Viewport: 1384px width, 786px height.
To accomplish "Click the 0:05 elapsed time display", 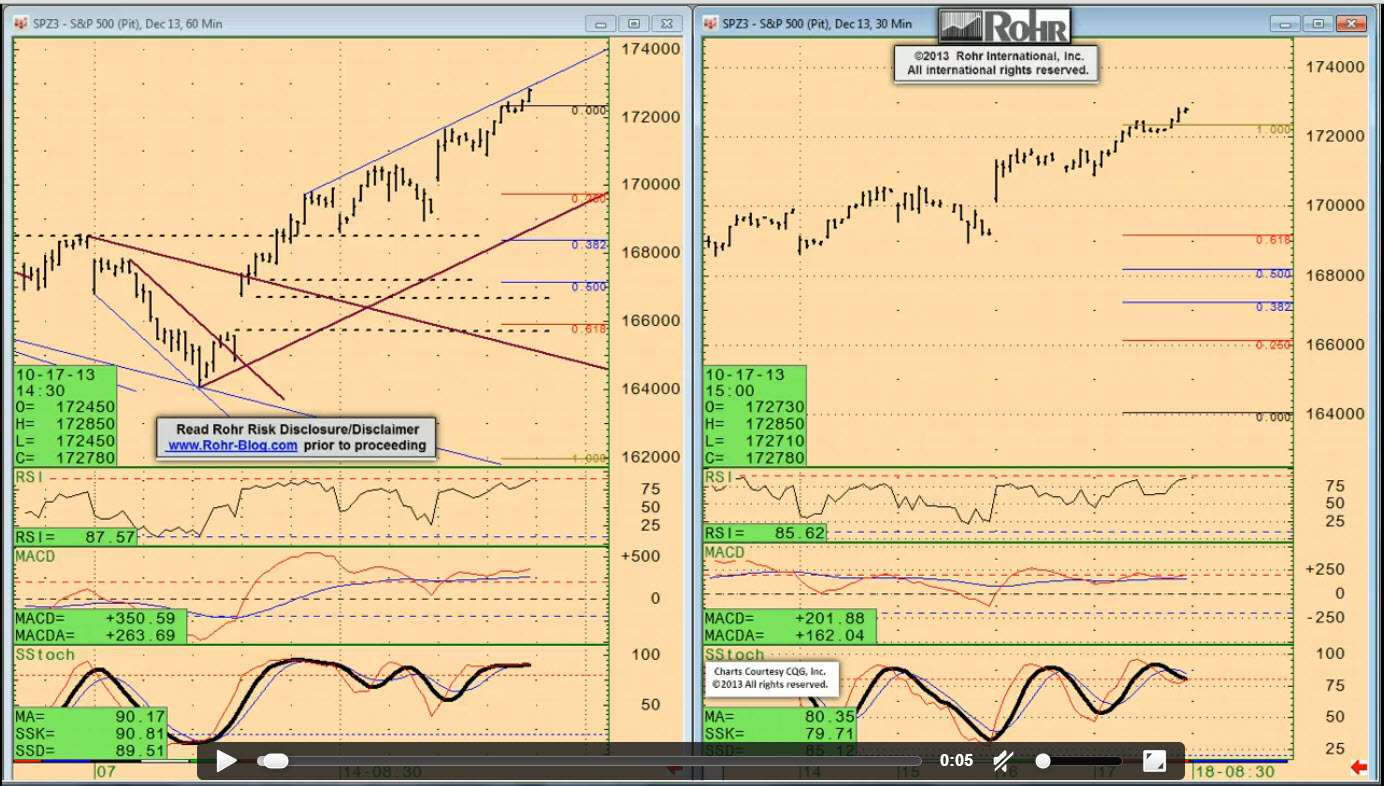I will click(x=956, y=761).
